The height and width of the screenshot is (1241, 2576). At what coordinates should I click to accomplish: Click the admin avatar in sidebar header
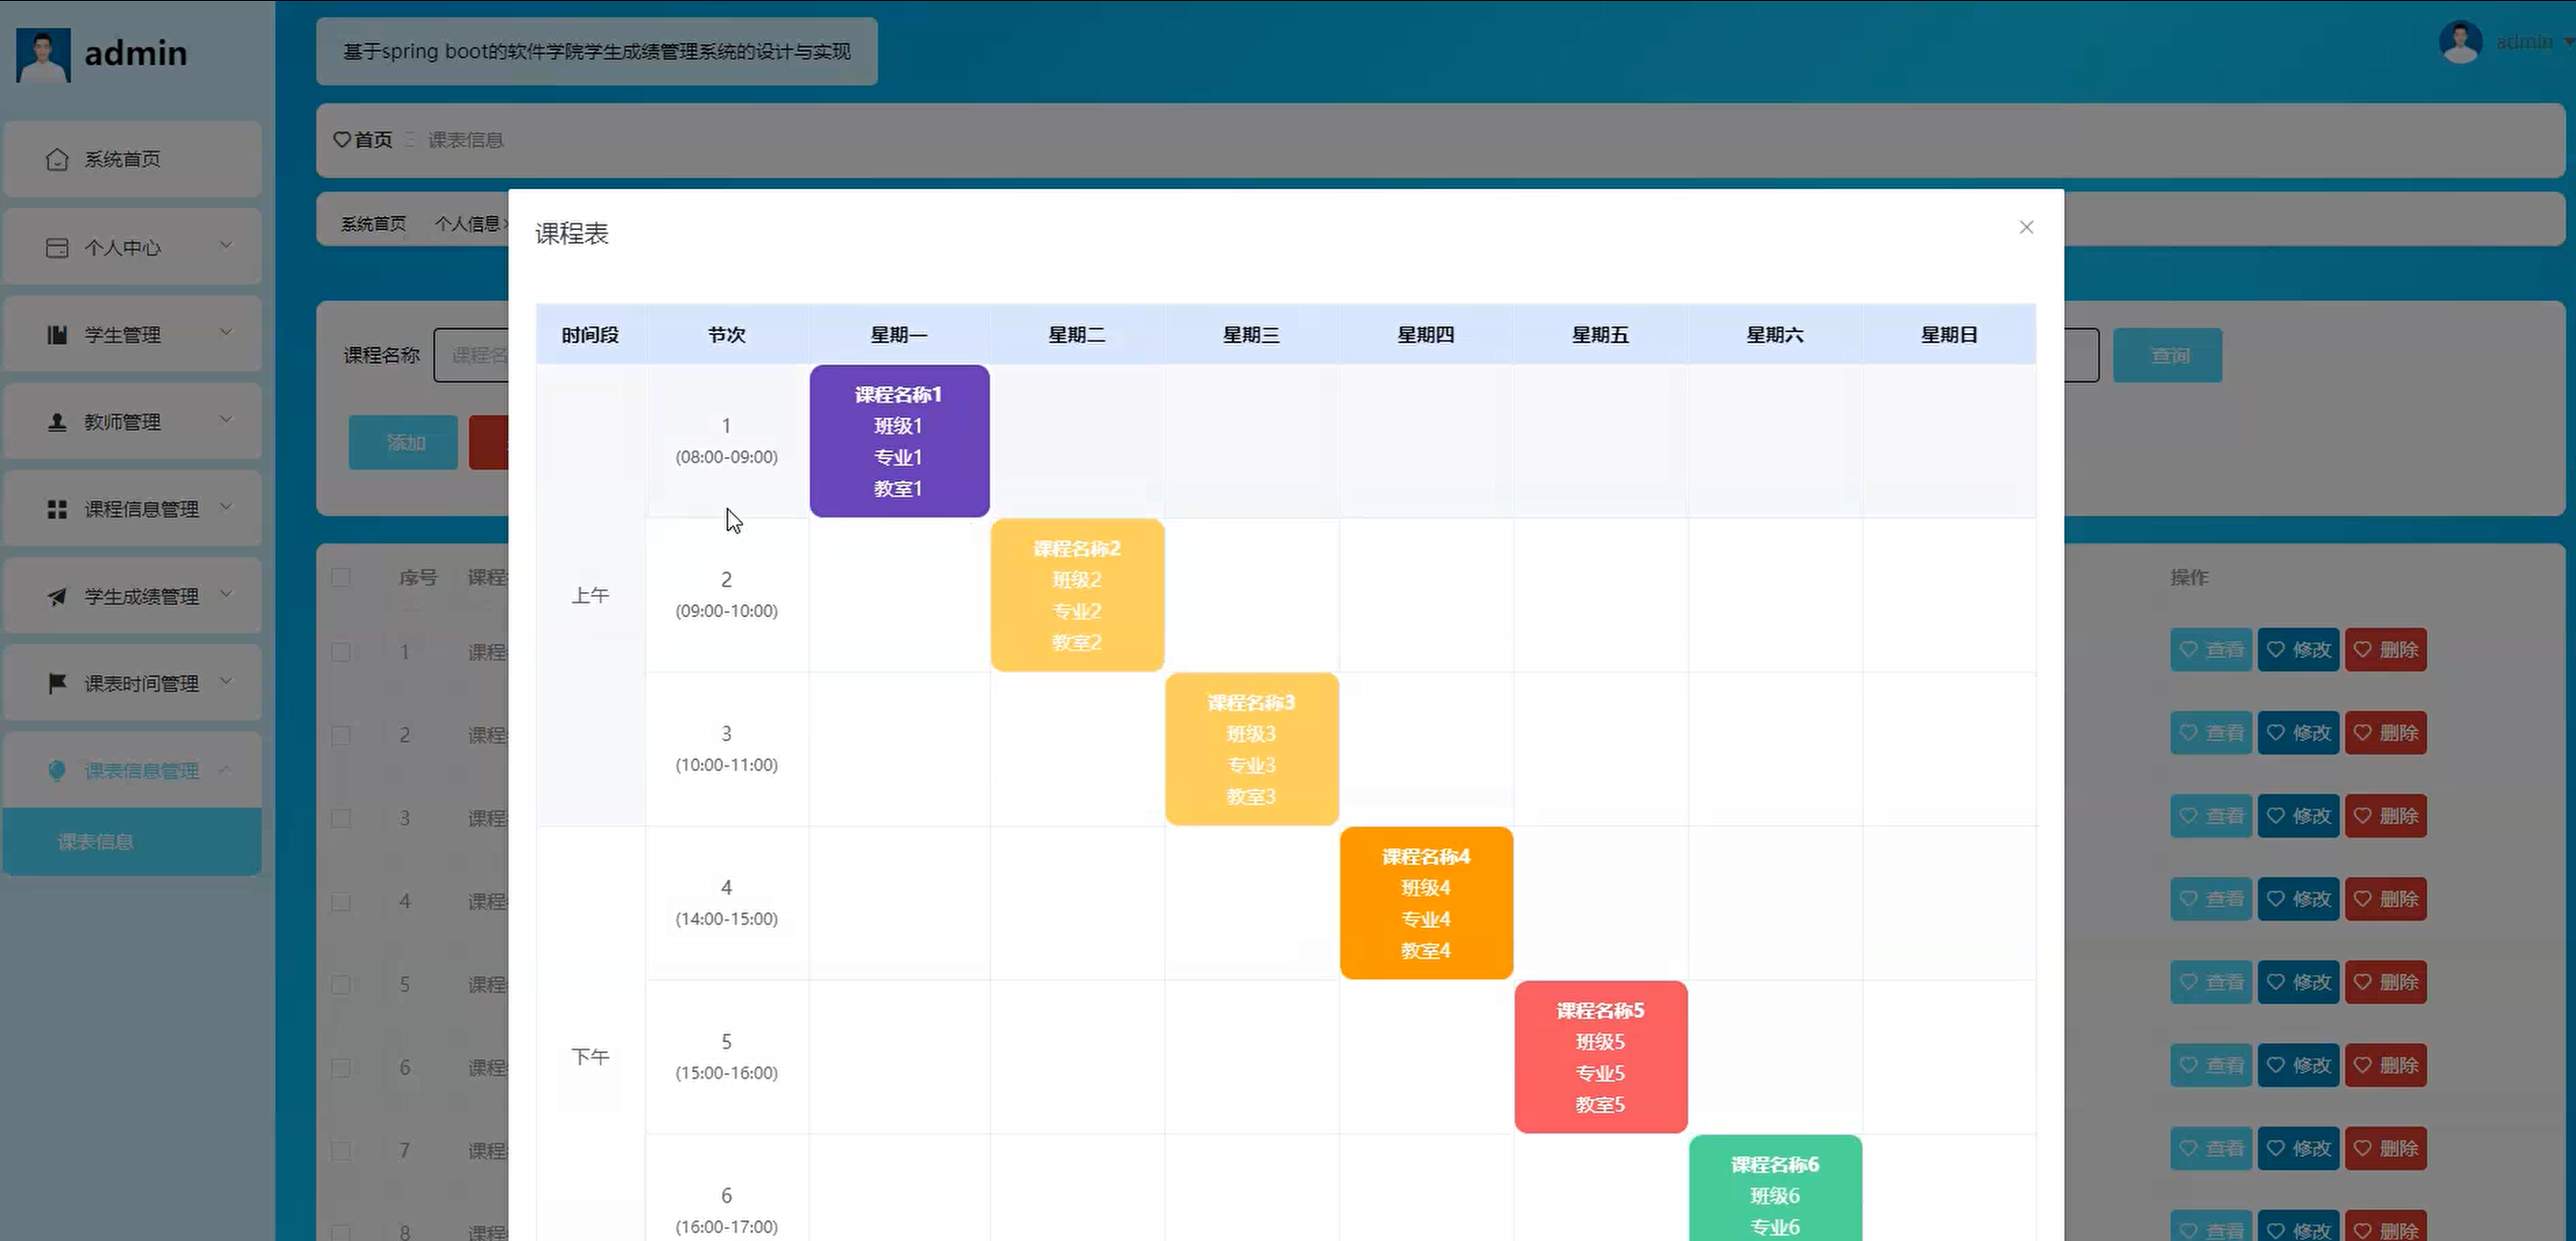point(43,54)
